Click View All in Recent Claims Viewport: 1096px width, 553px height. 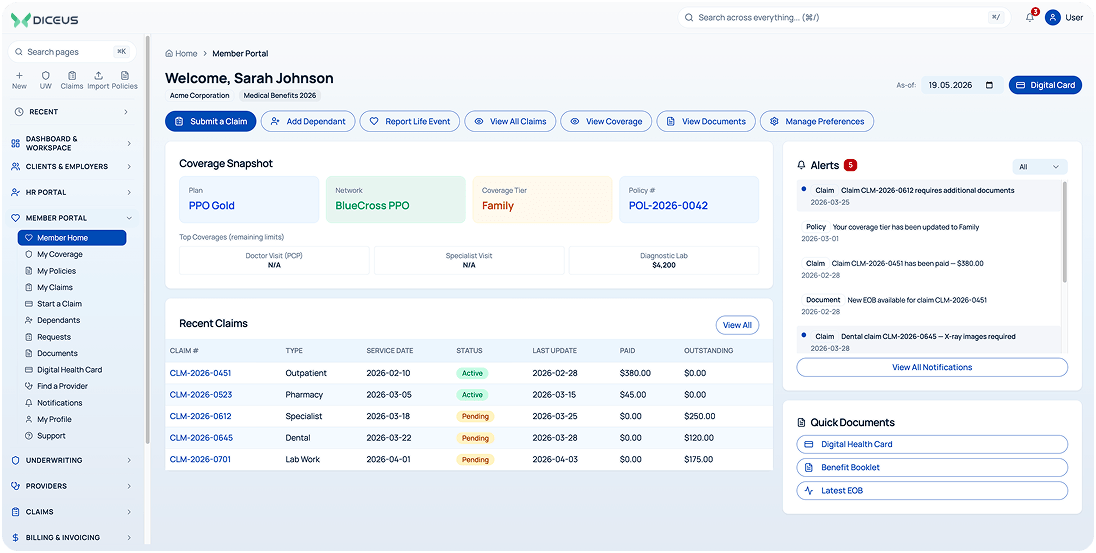[x=737, y=325]
